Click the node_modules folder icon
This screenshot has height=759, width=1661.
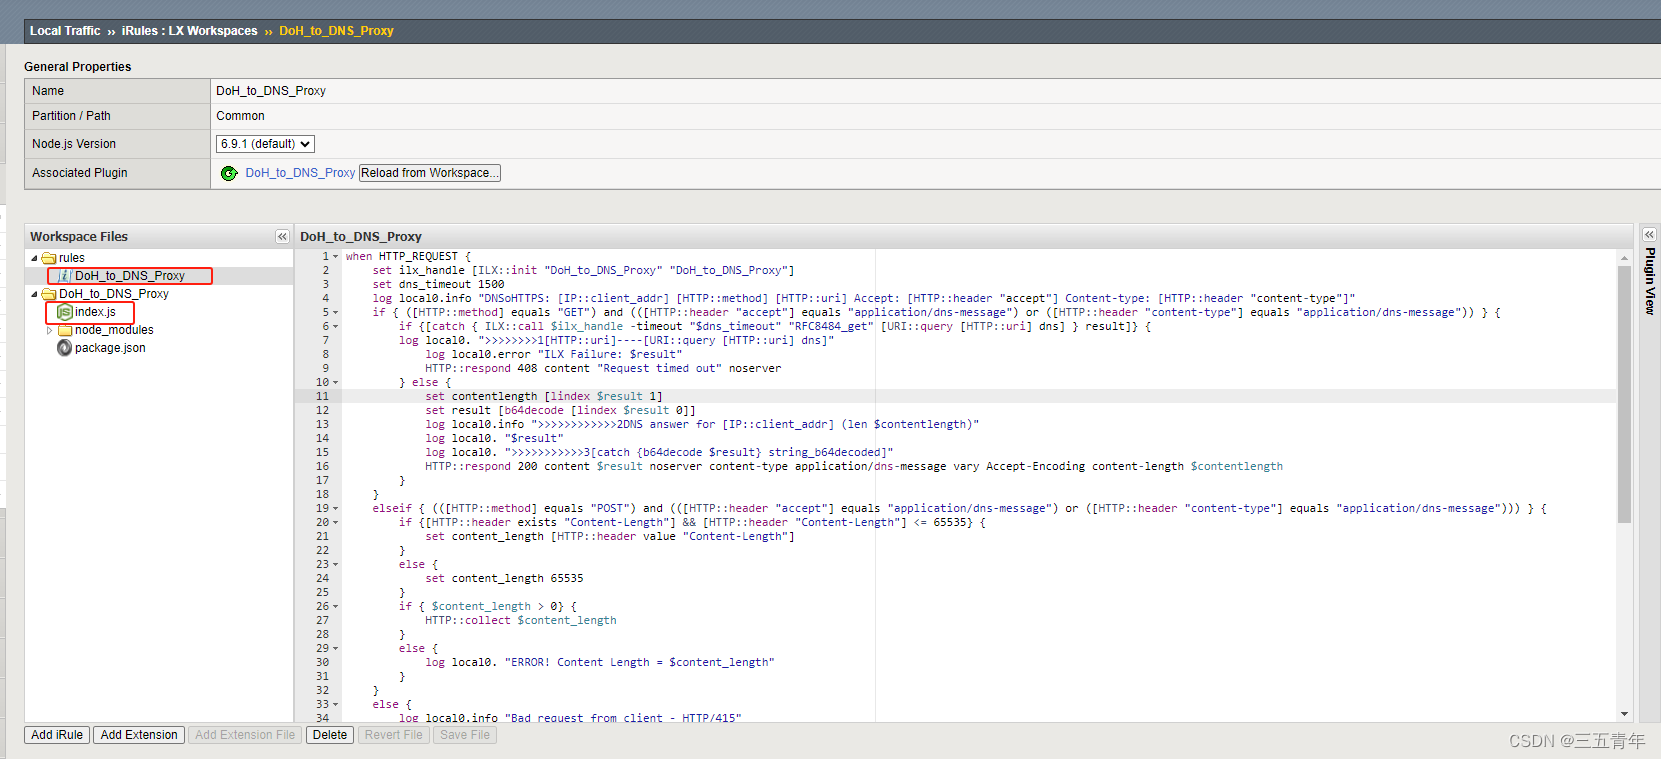point(65,330)
